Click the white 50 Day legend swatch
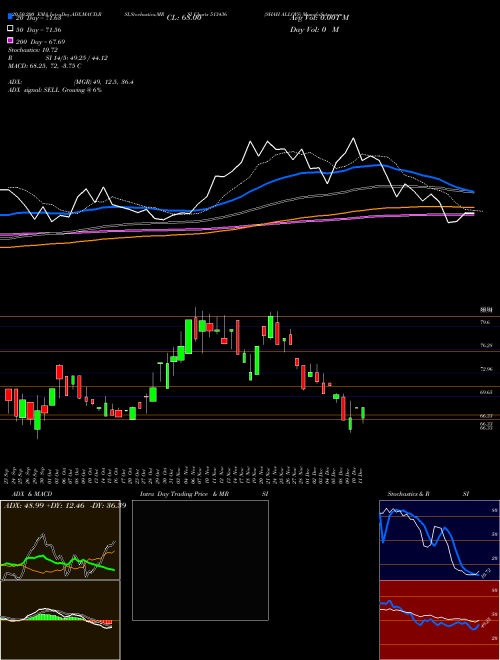 10,29
